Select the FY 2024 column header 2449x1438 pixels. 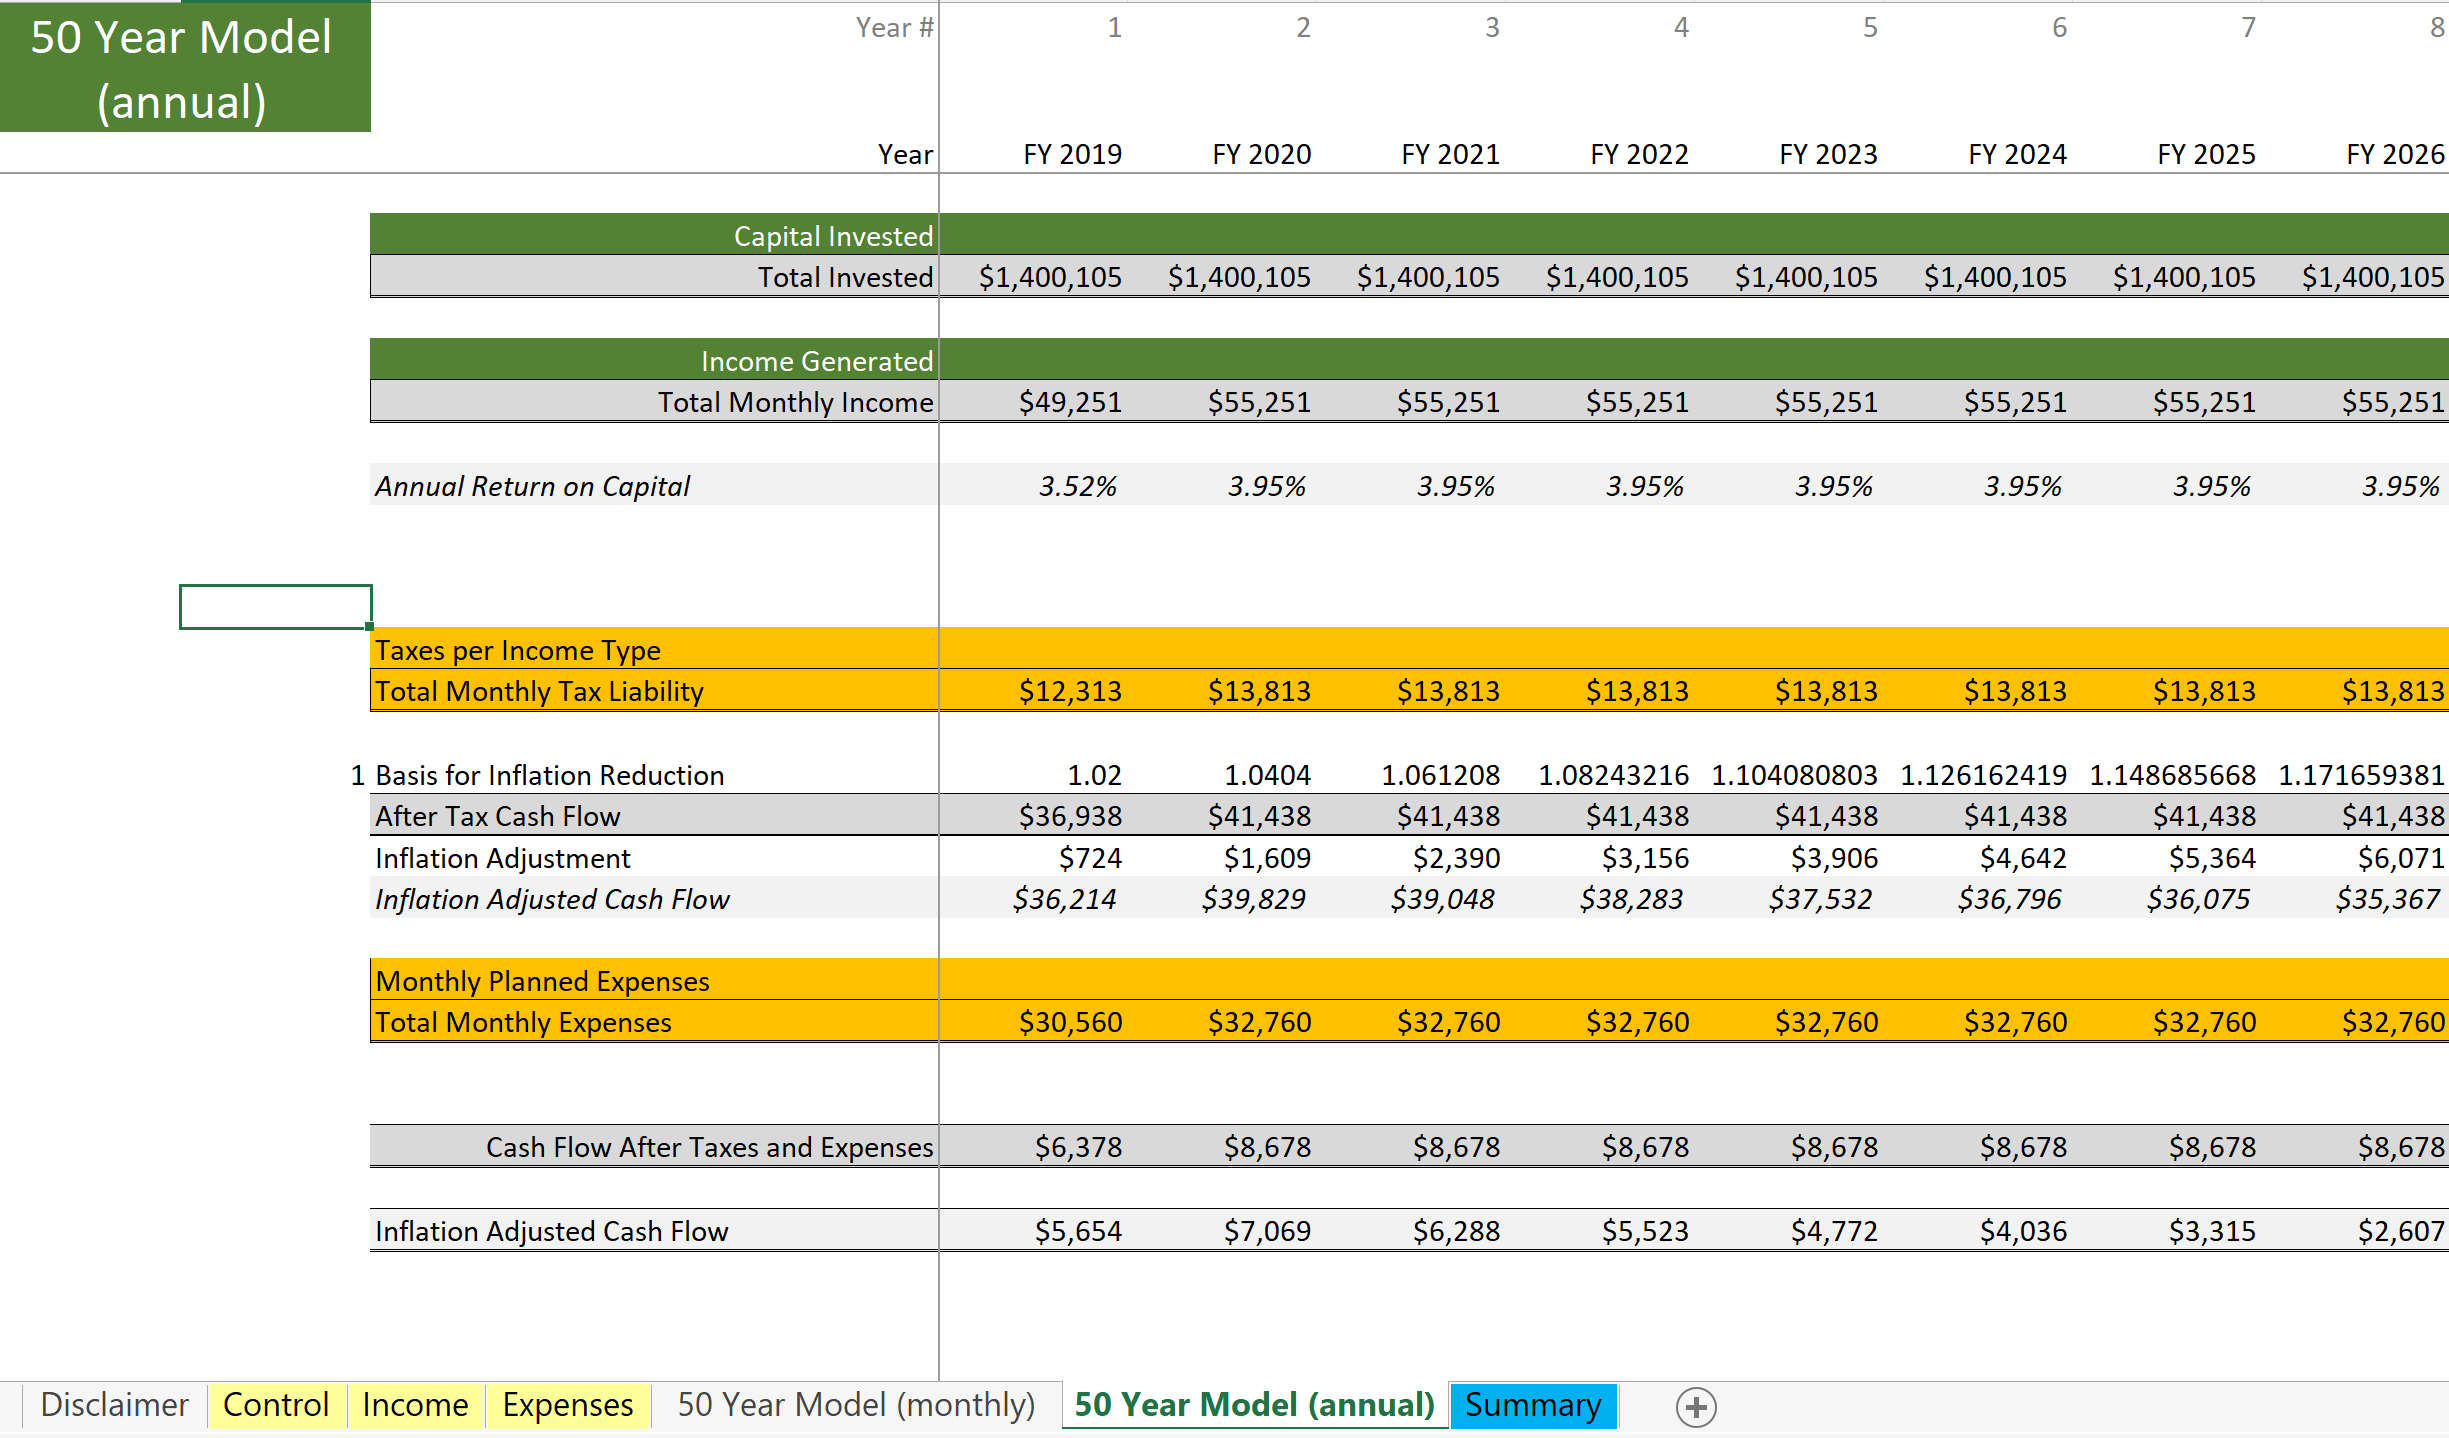coord(2017,154)
